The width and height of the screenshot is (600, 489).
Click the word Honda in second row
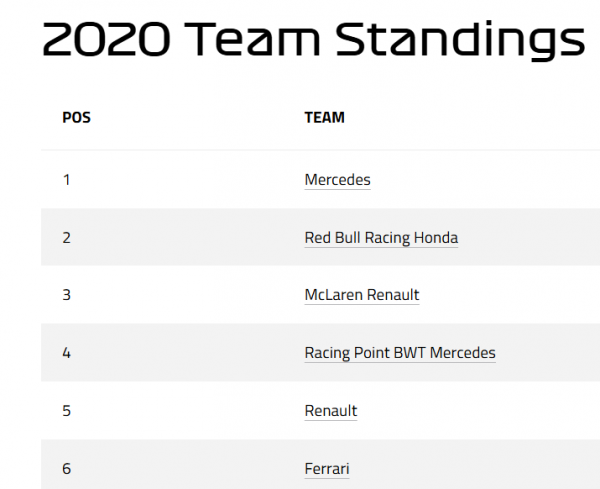coord(436,238)
